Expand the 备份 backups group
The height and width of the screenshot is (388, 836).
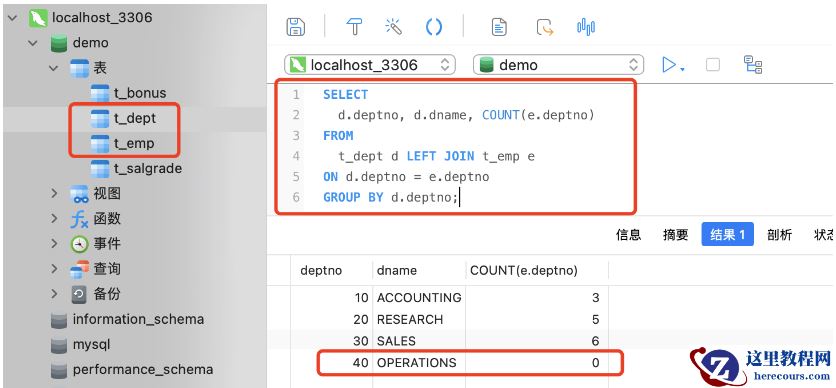point(54,294)
